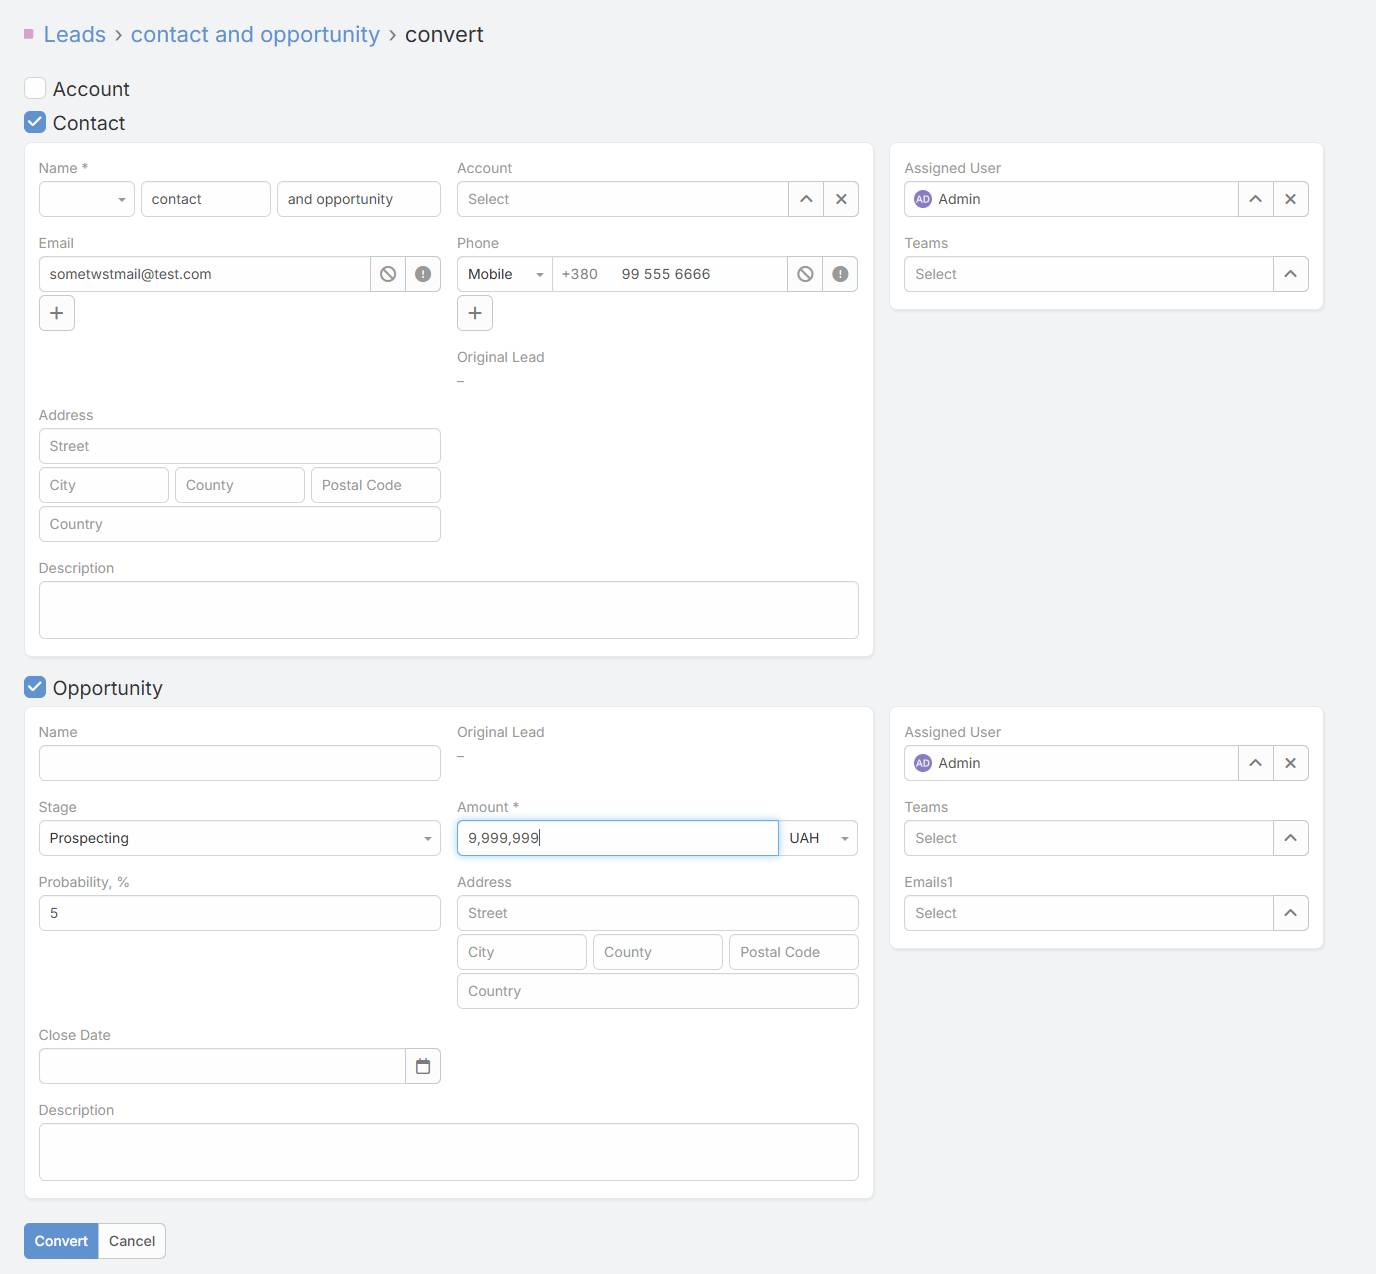This screenshot has height=1274, width=1376.
Task: Open the Close Date calendar picker
Action: coord(423,1066)
